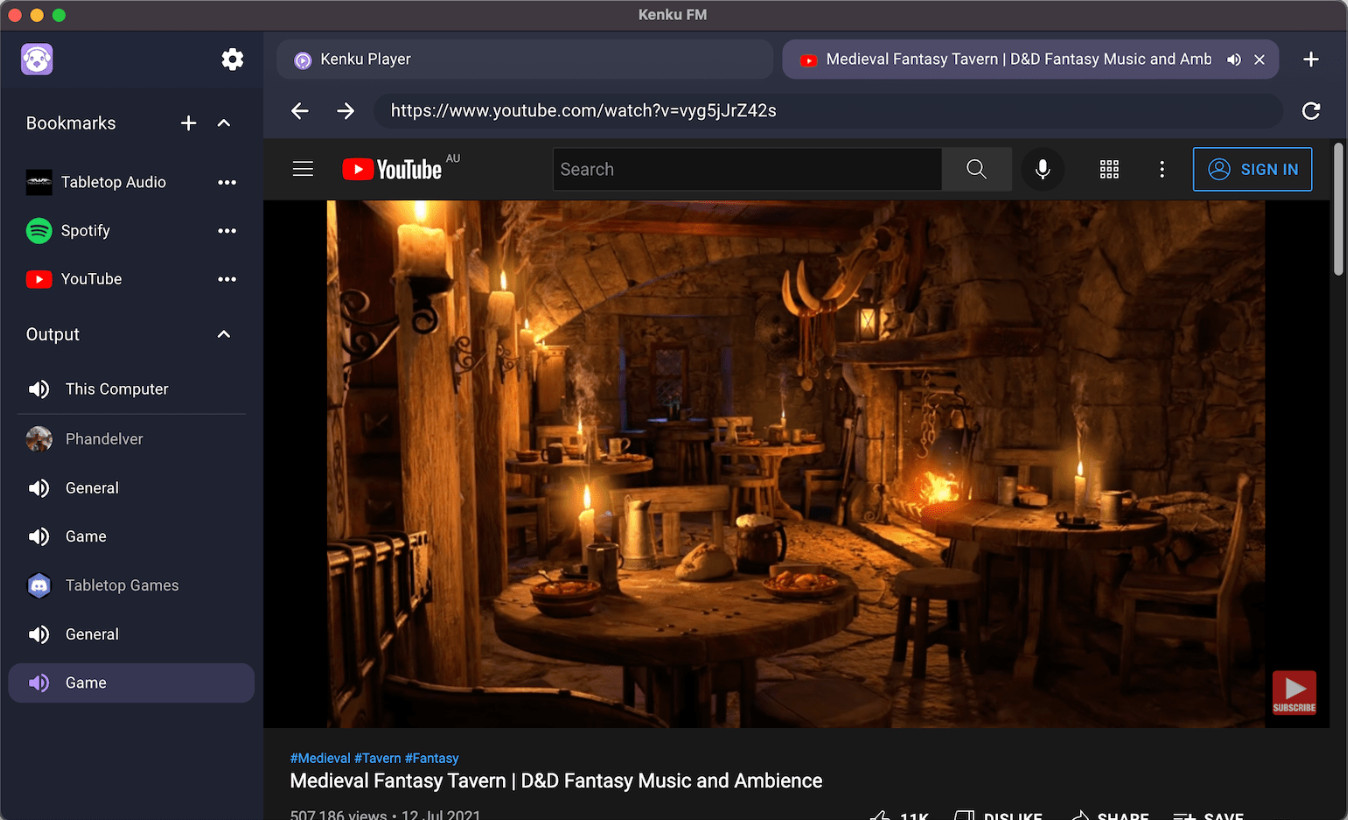Click the Kenku FM logo icon
The image size is (1348, 820).
tap(37, 59)
